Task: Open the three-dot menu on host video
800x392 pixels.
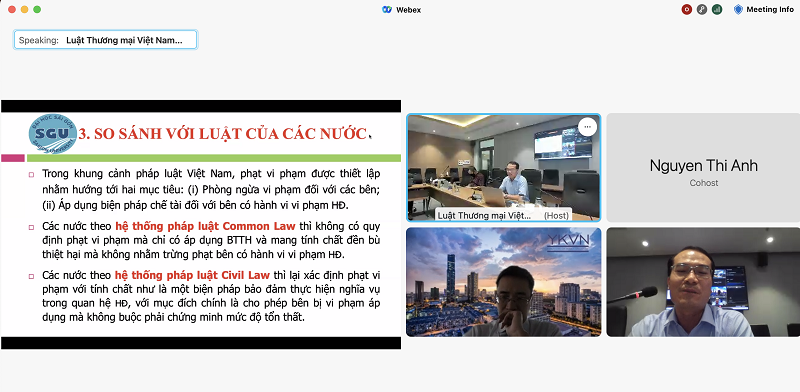Action: coord(587,127)
